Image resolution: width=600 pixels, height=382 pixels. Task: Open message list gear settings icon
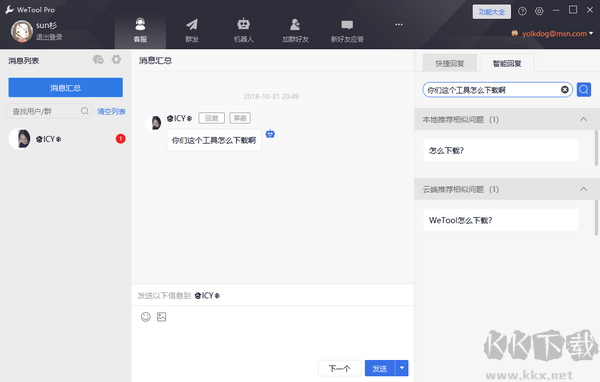tap(116, 59)
